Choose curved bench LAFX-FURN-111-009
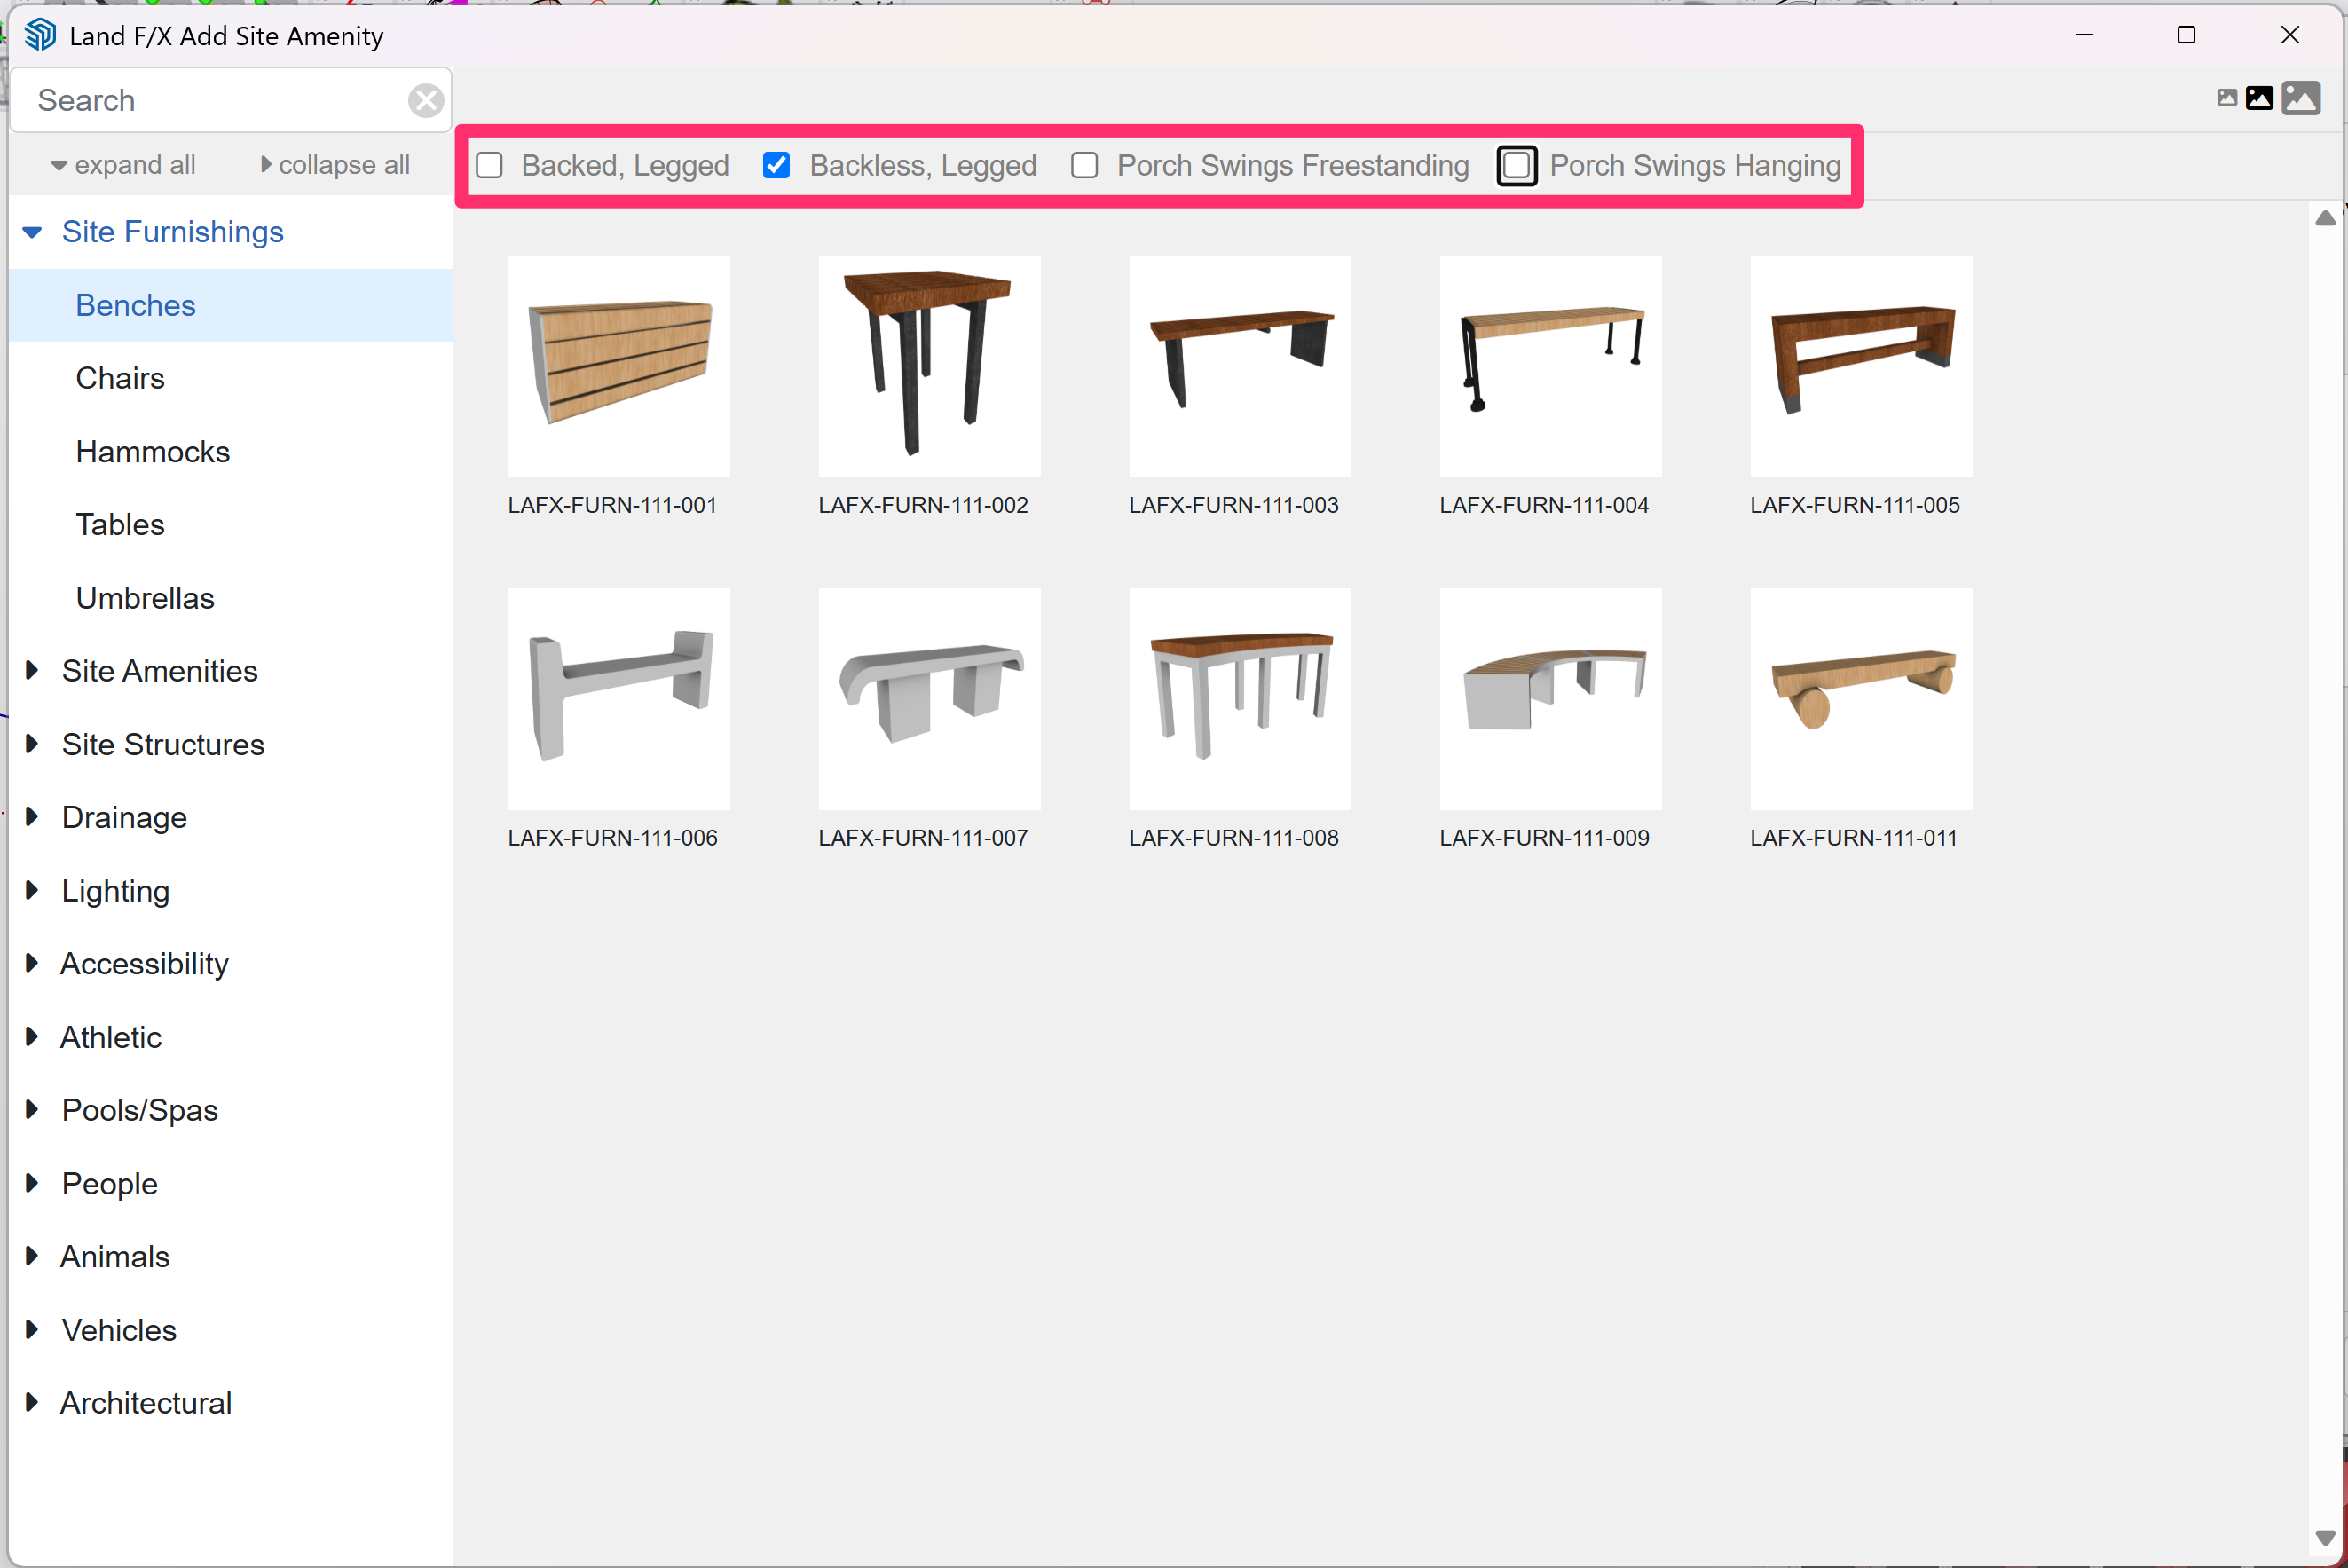The width and height of the screenshot is (2348, 1568). click(1550, 698)
